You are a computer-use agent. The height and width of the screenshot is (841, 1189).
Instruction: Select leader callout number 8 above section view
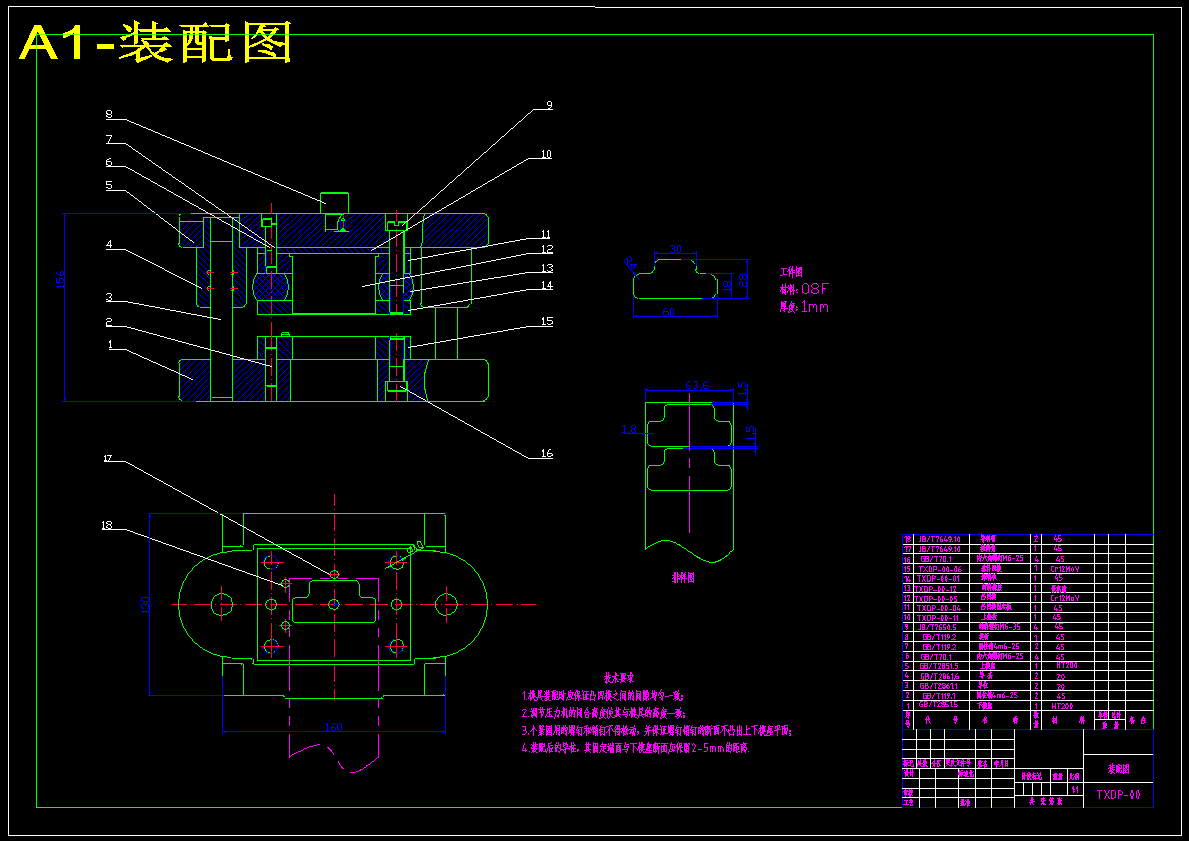[109, 115]
